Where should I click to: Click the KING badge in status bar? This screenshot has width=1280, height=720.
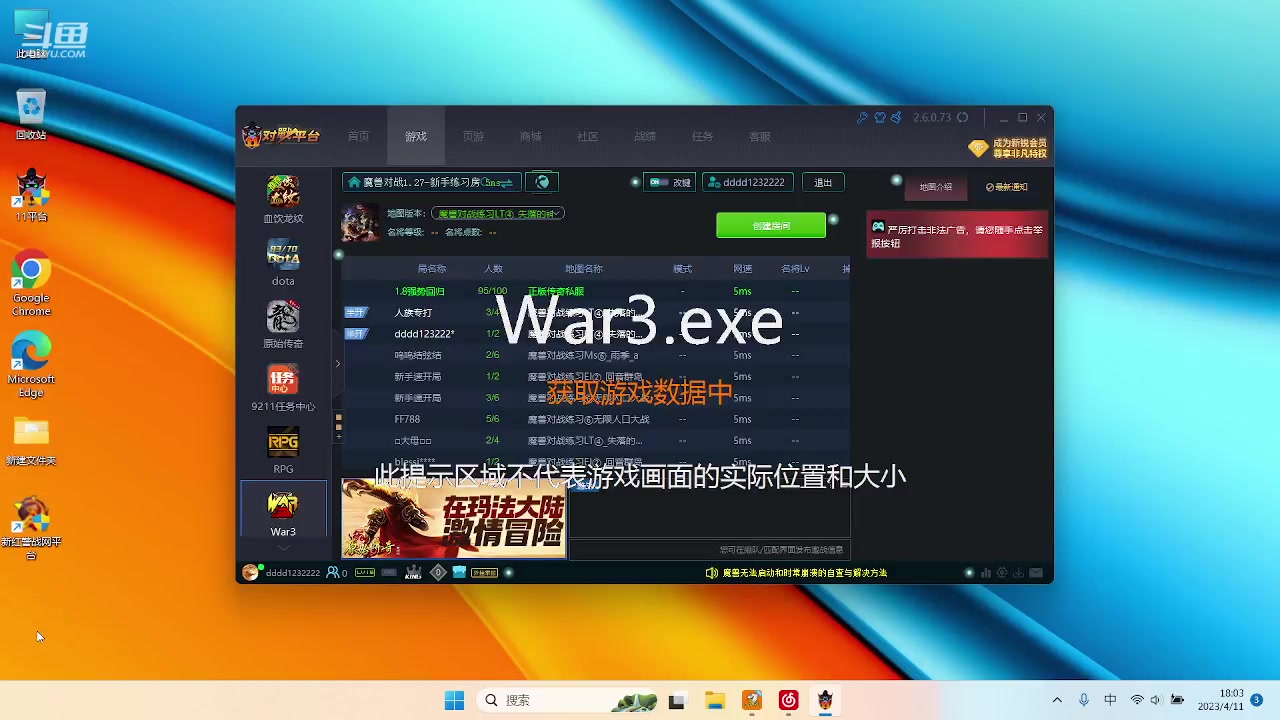tap(413, 573)
